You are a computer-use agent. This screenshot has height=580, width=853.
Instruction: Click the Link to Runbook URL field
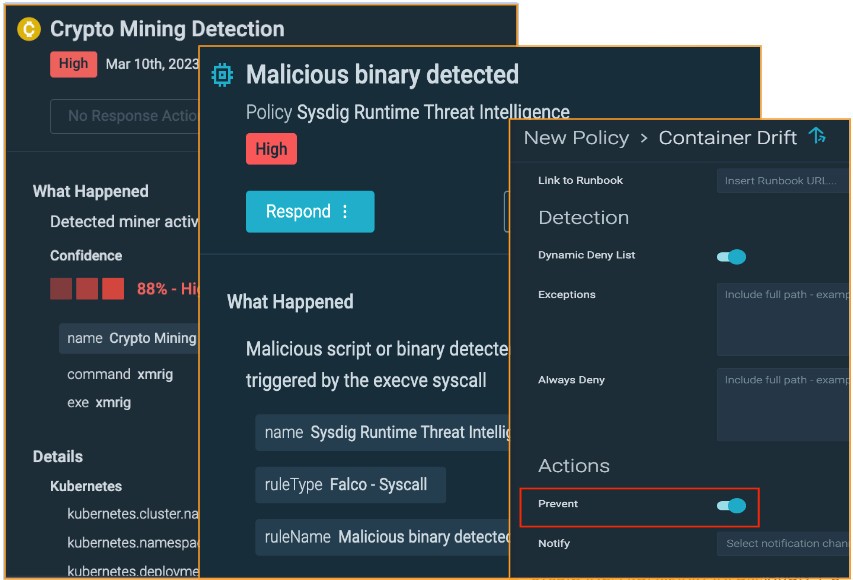[783, 181]
